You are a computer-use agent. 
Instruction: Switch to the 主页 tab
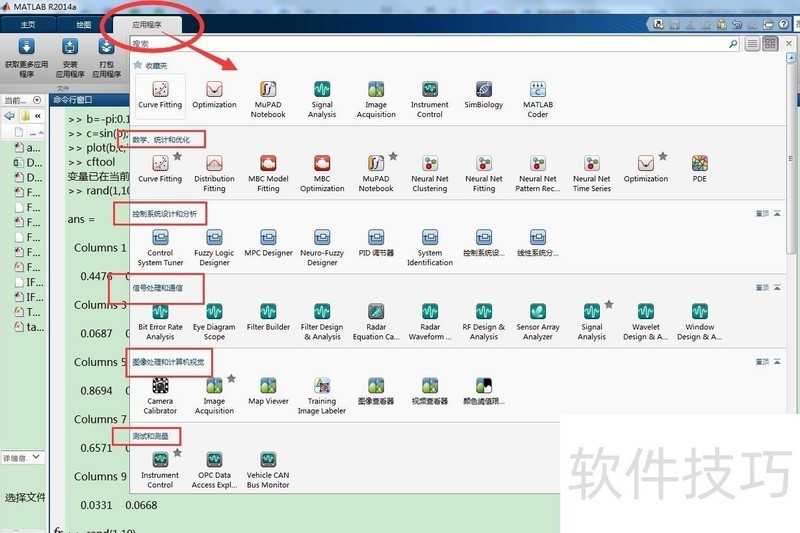(x=28, y=24)
